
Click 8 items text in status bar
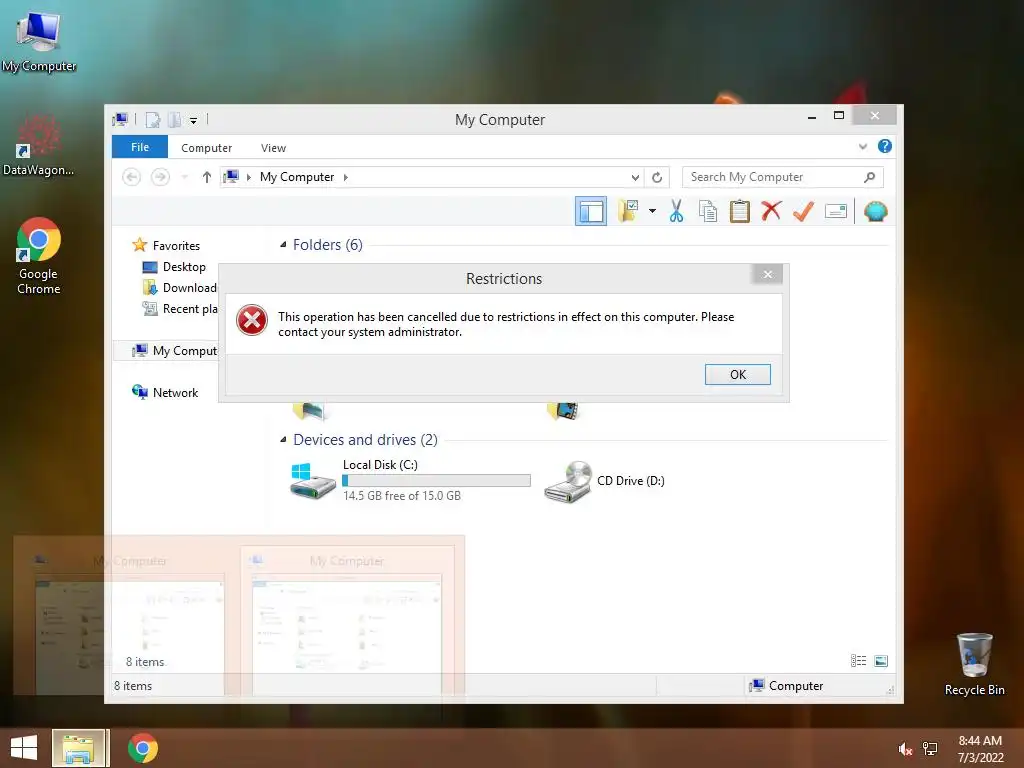(133, 686)
